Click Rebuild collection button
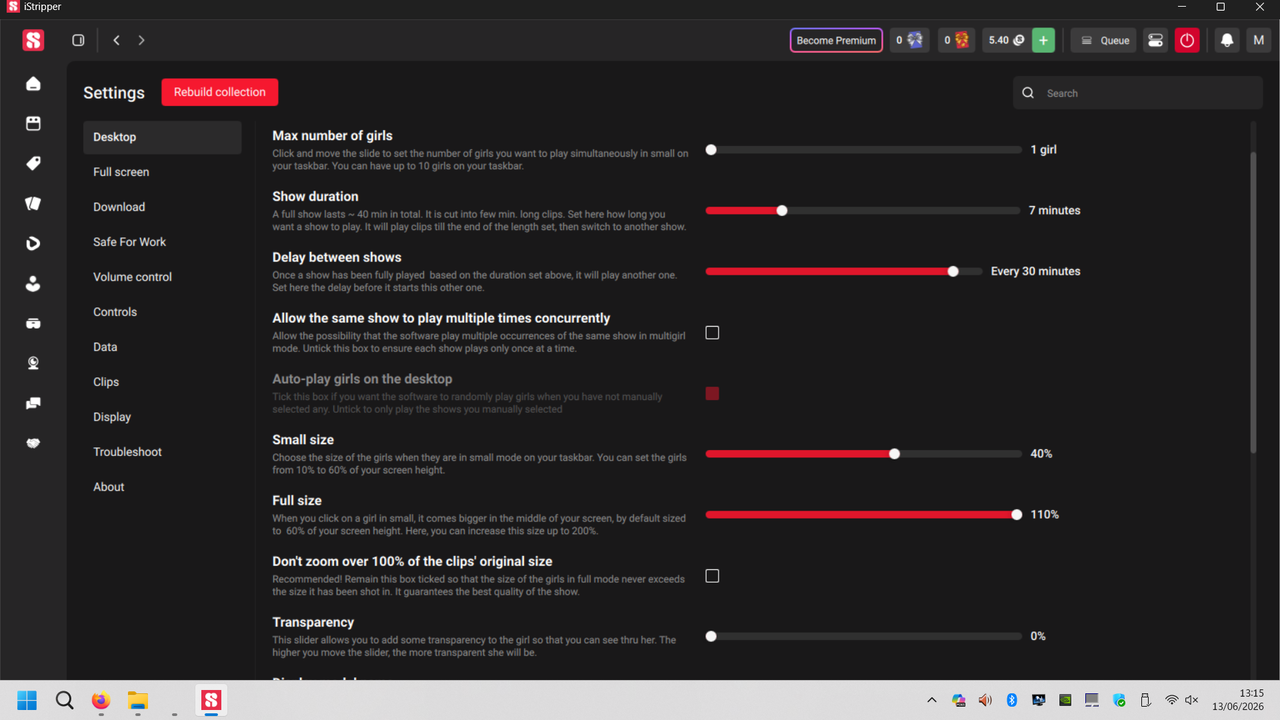Screen dimensions: 1280x720 (x=220, y=92)
